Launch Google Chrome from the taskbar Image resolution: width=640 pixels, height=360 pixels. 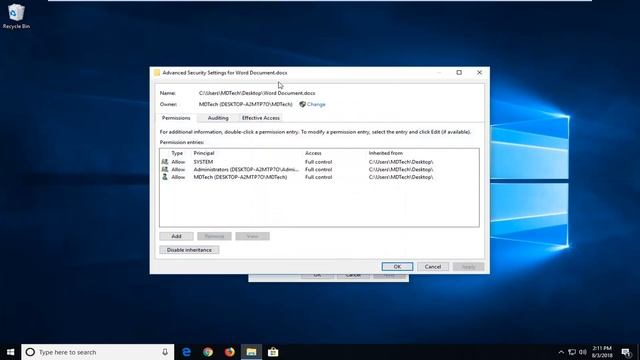[208, 352]
